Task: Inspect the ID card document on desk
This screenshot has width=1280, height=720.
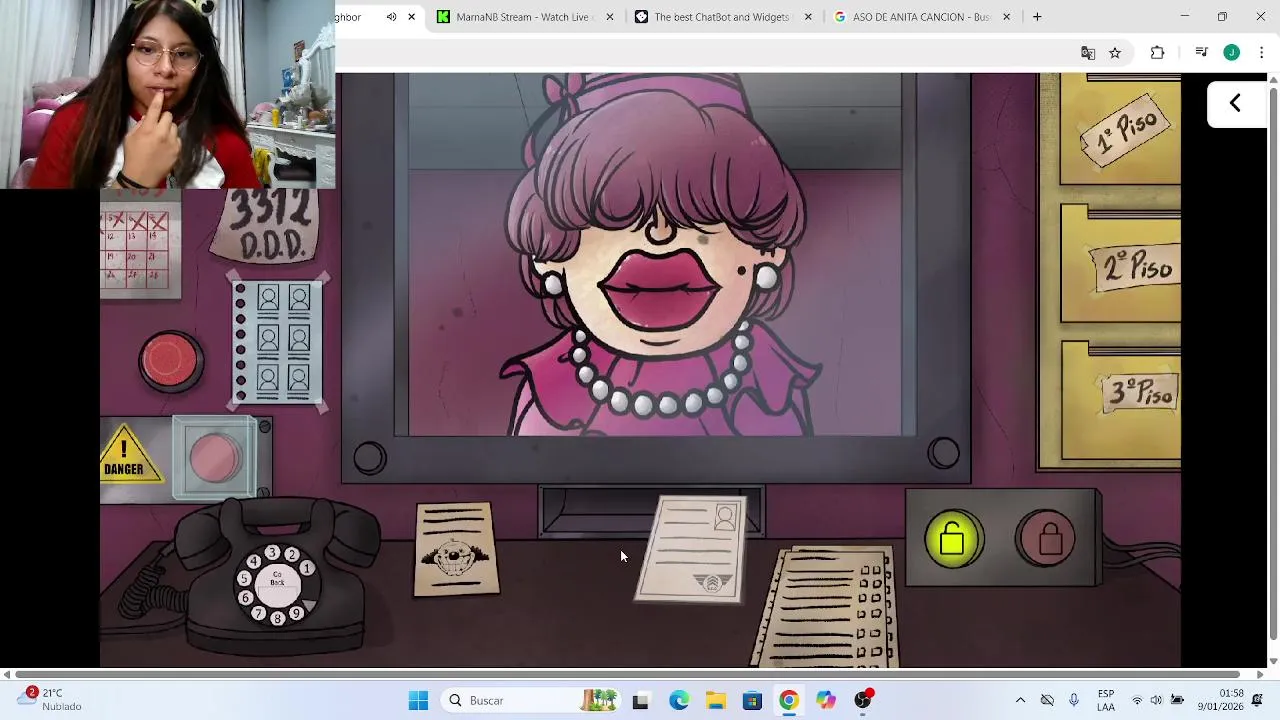Action: [x=692, y=550]
